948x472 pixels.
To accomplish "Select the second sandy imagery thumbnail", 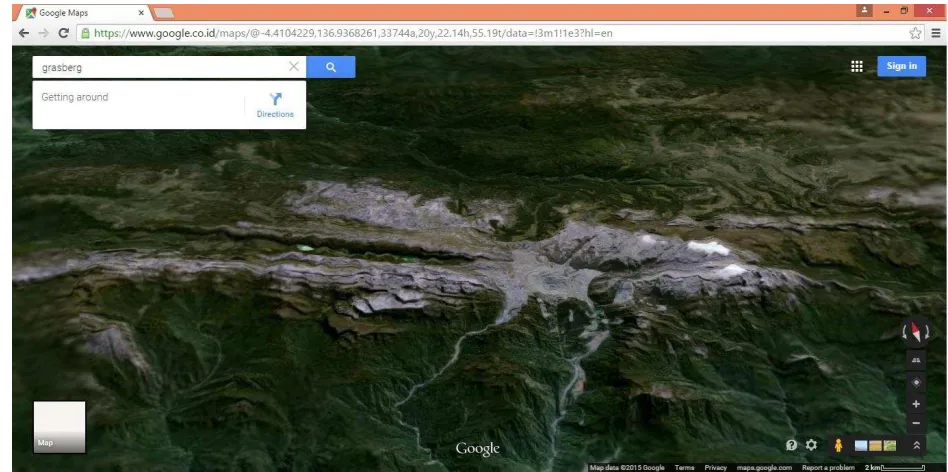I will pos(875,446).
